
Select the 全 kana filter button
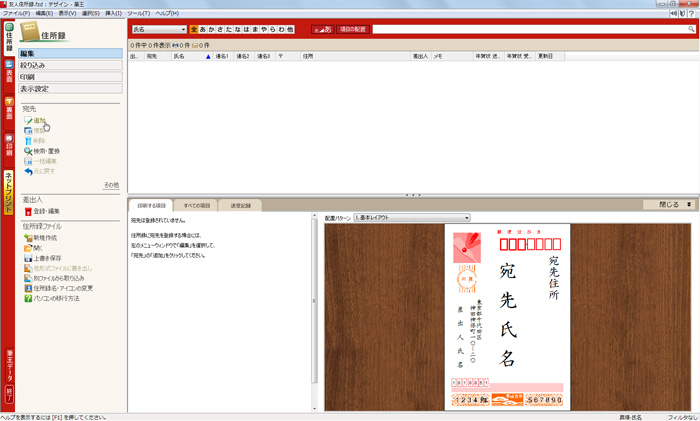193,30
